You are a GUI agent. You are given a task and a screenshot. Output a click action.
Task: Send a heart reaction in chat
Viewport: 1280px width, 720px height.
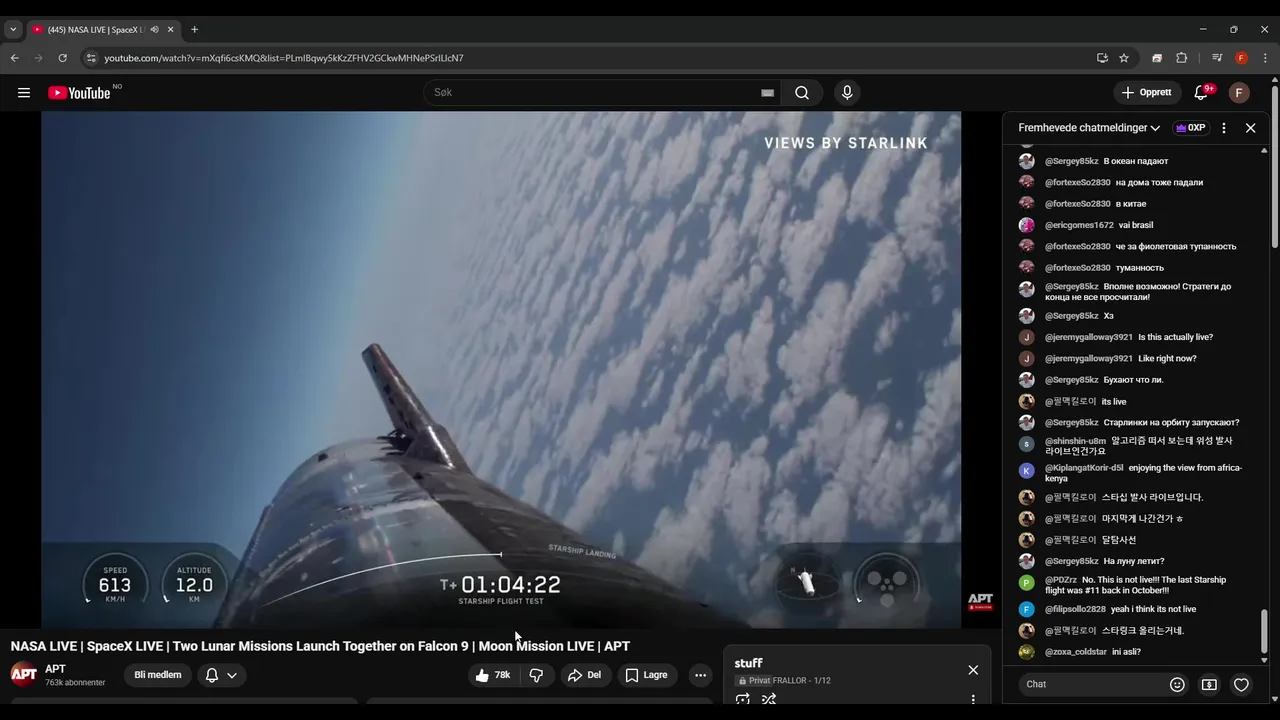[1241, 685]
